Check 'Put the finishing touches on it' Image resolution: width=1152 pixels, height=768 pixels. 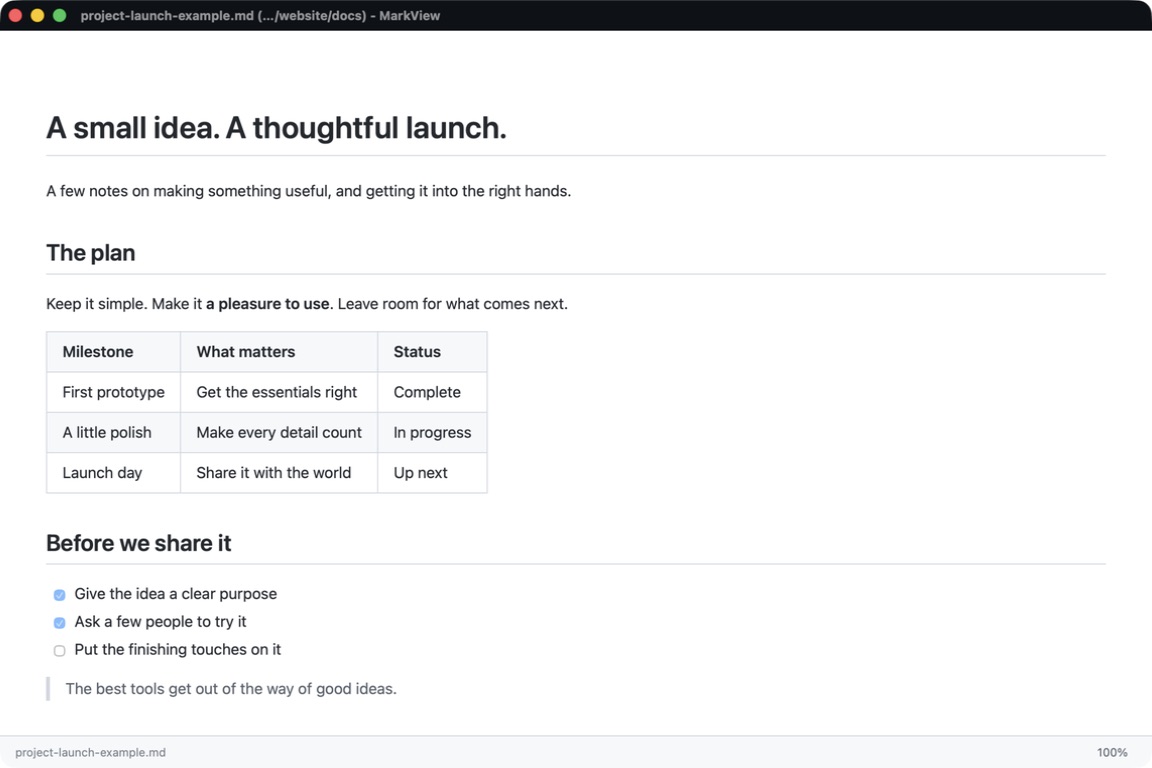coord(60,650)
